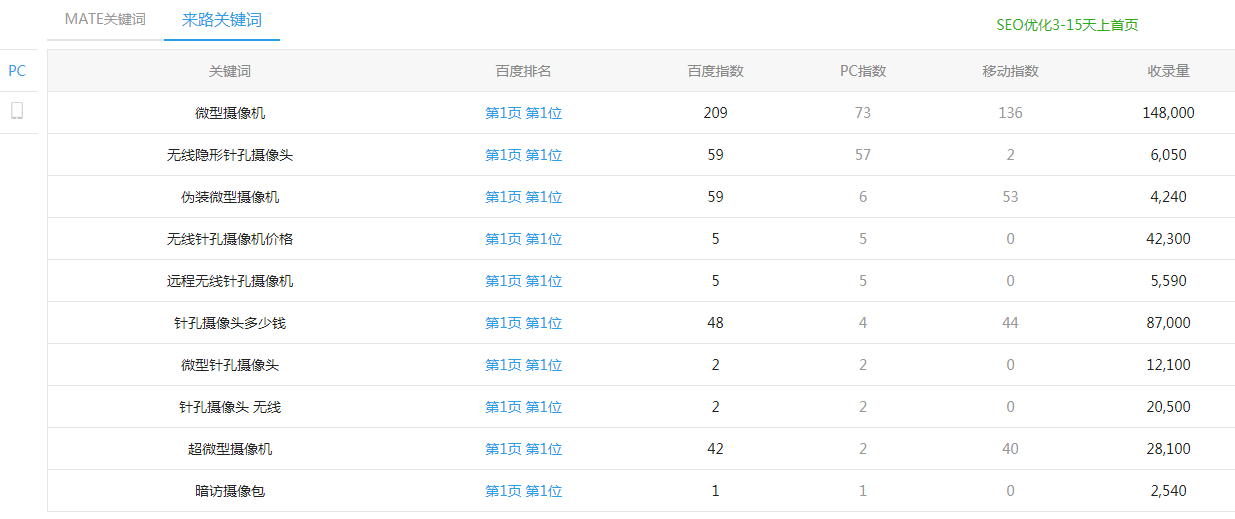Click the mobile index value 53

pos(1011,197)
